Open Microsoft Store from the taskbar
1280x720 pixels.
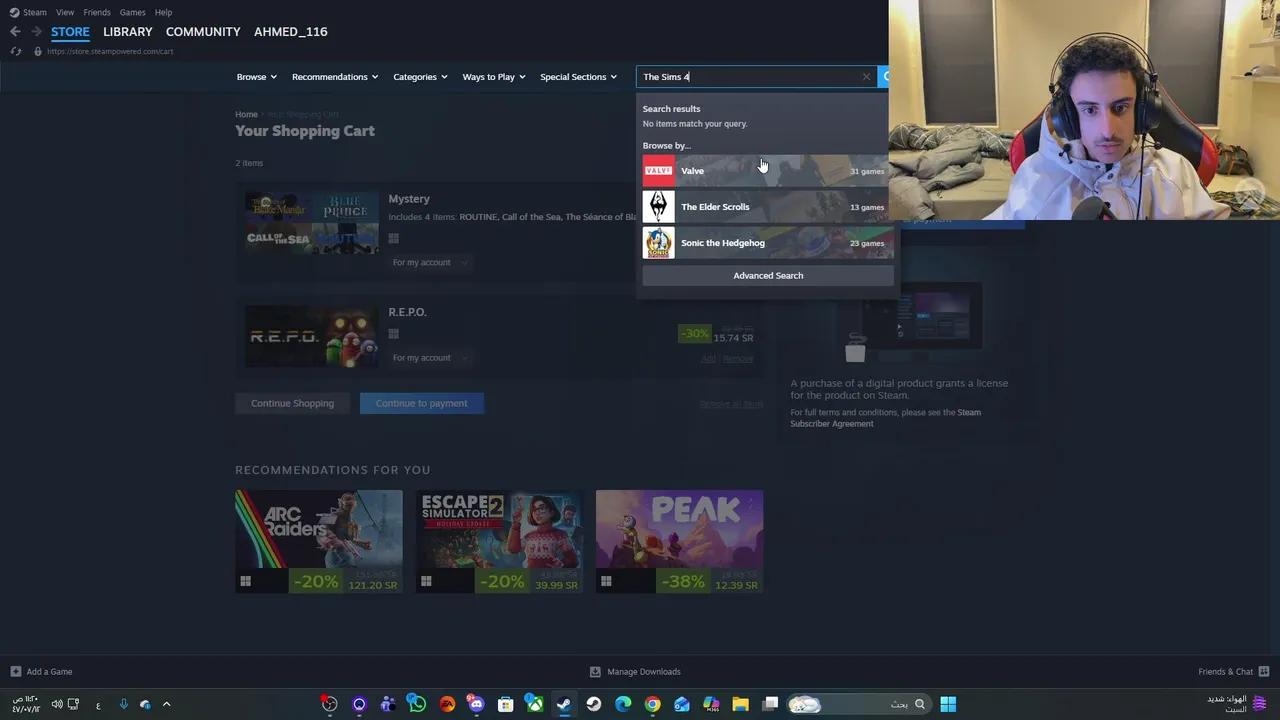tap(505, 704)
